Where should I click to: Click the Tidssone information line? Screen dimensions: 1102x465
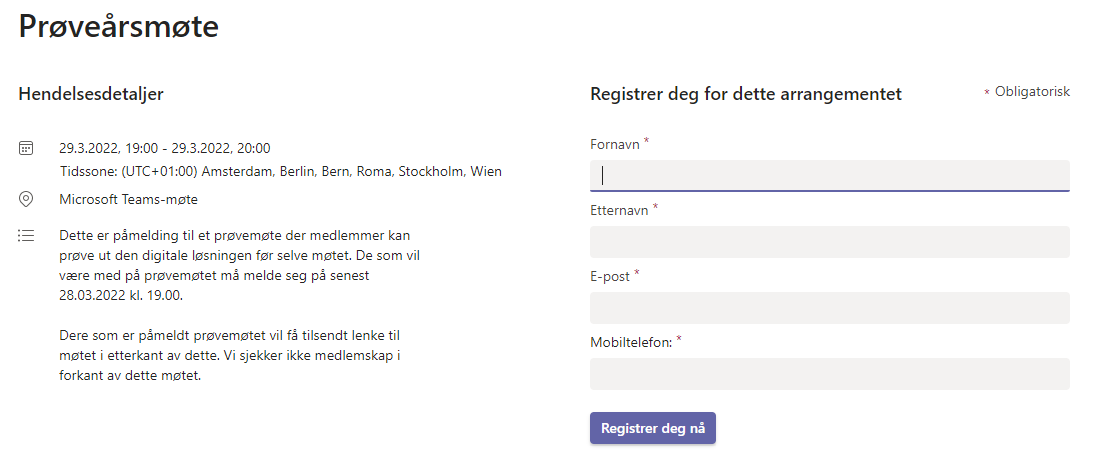point(280,171)
